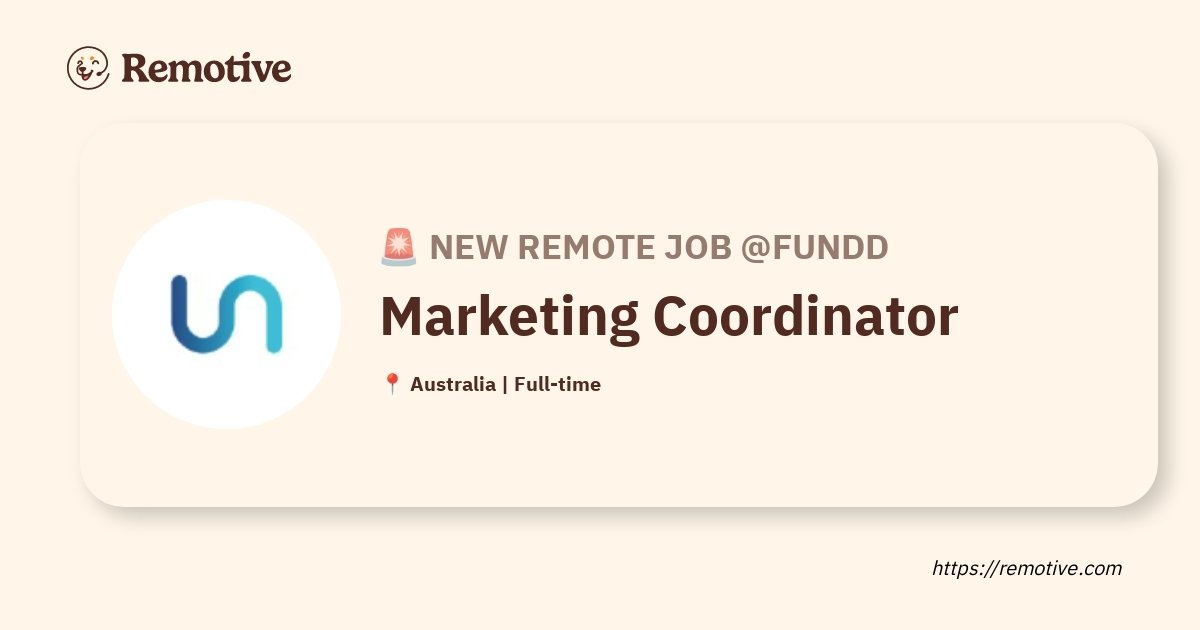Click the word Marketing in the title

pos(510,318)
